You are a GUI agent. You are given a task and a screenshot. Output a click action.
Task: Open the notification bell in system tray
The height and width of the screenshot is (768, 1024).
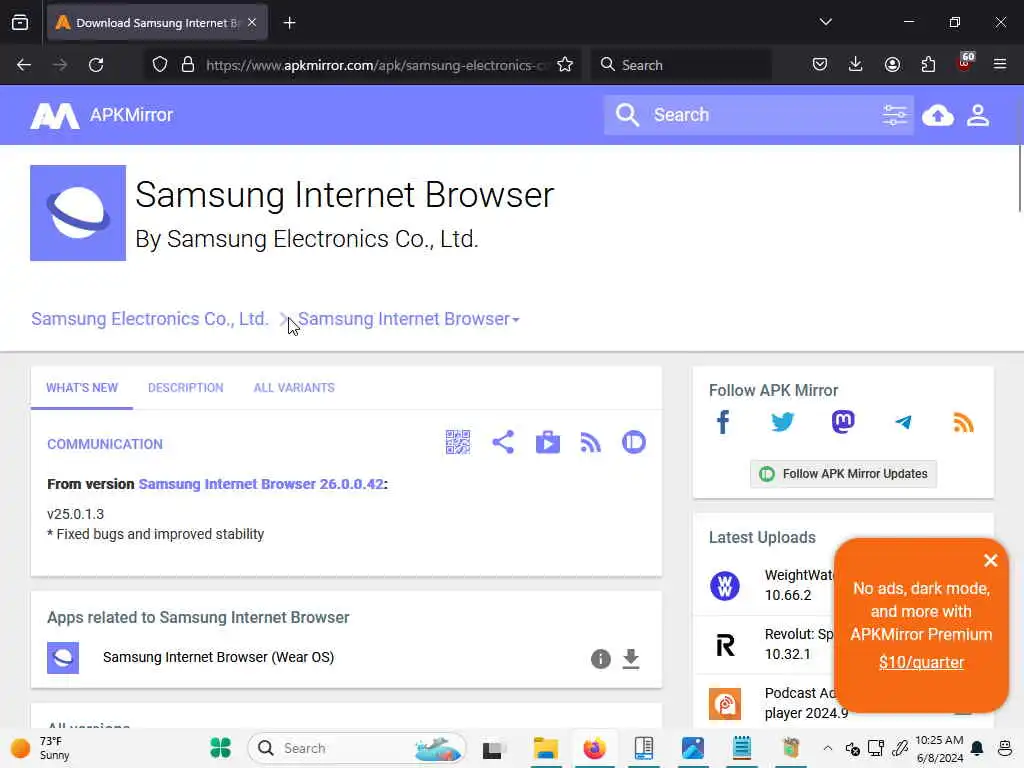(x=977, y=748)
